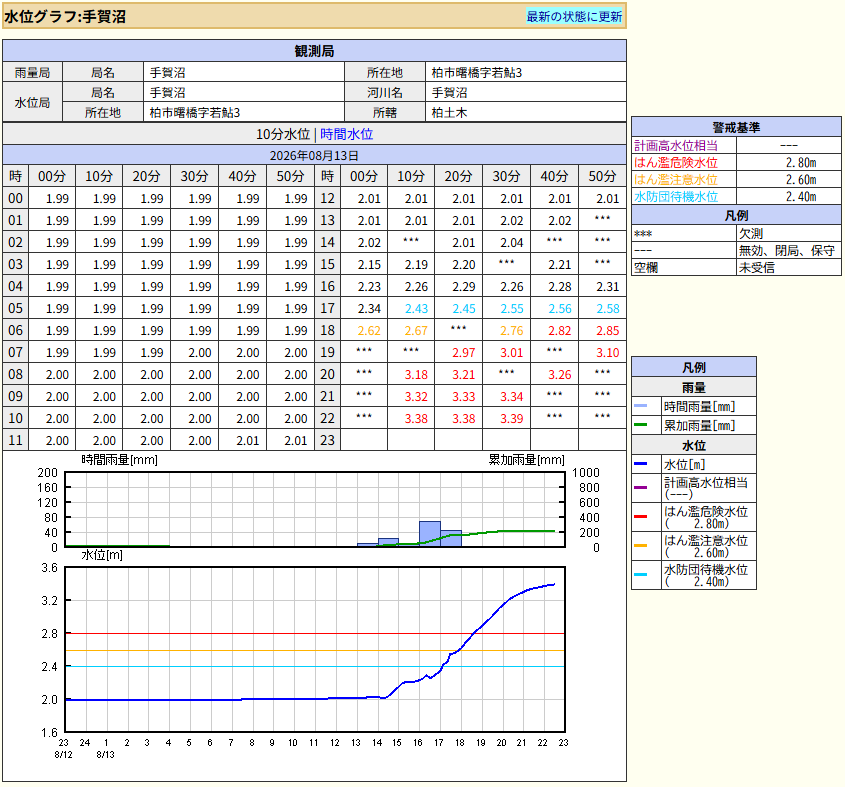The height and width of the screenshot is (787, 845).
Task: Click the 07時 30分 value 2.00
Action: 200,353
